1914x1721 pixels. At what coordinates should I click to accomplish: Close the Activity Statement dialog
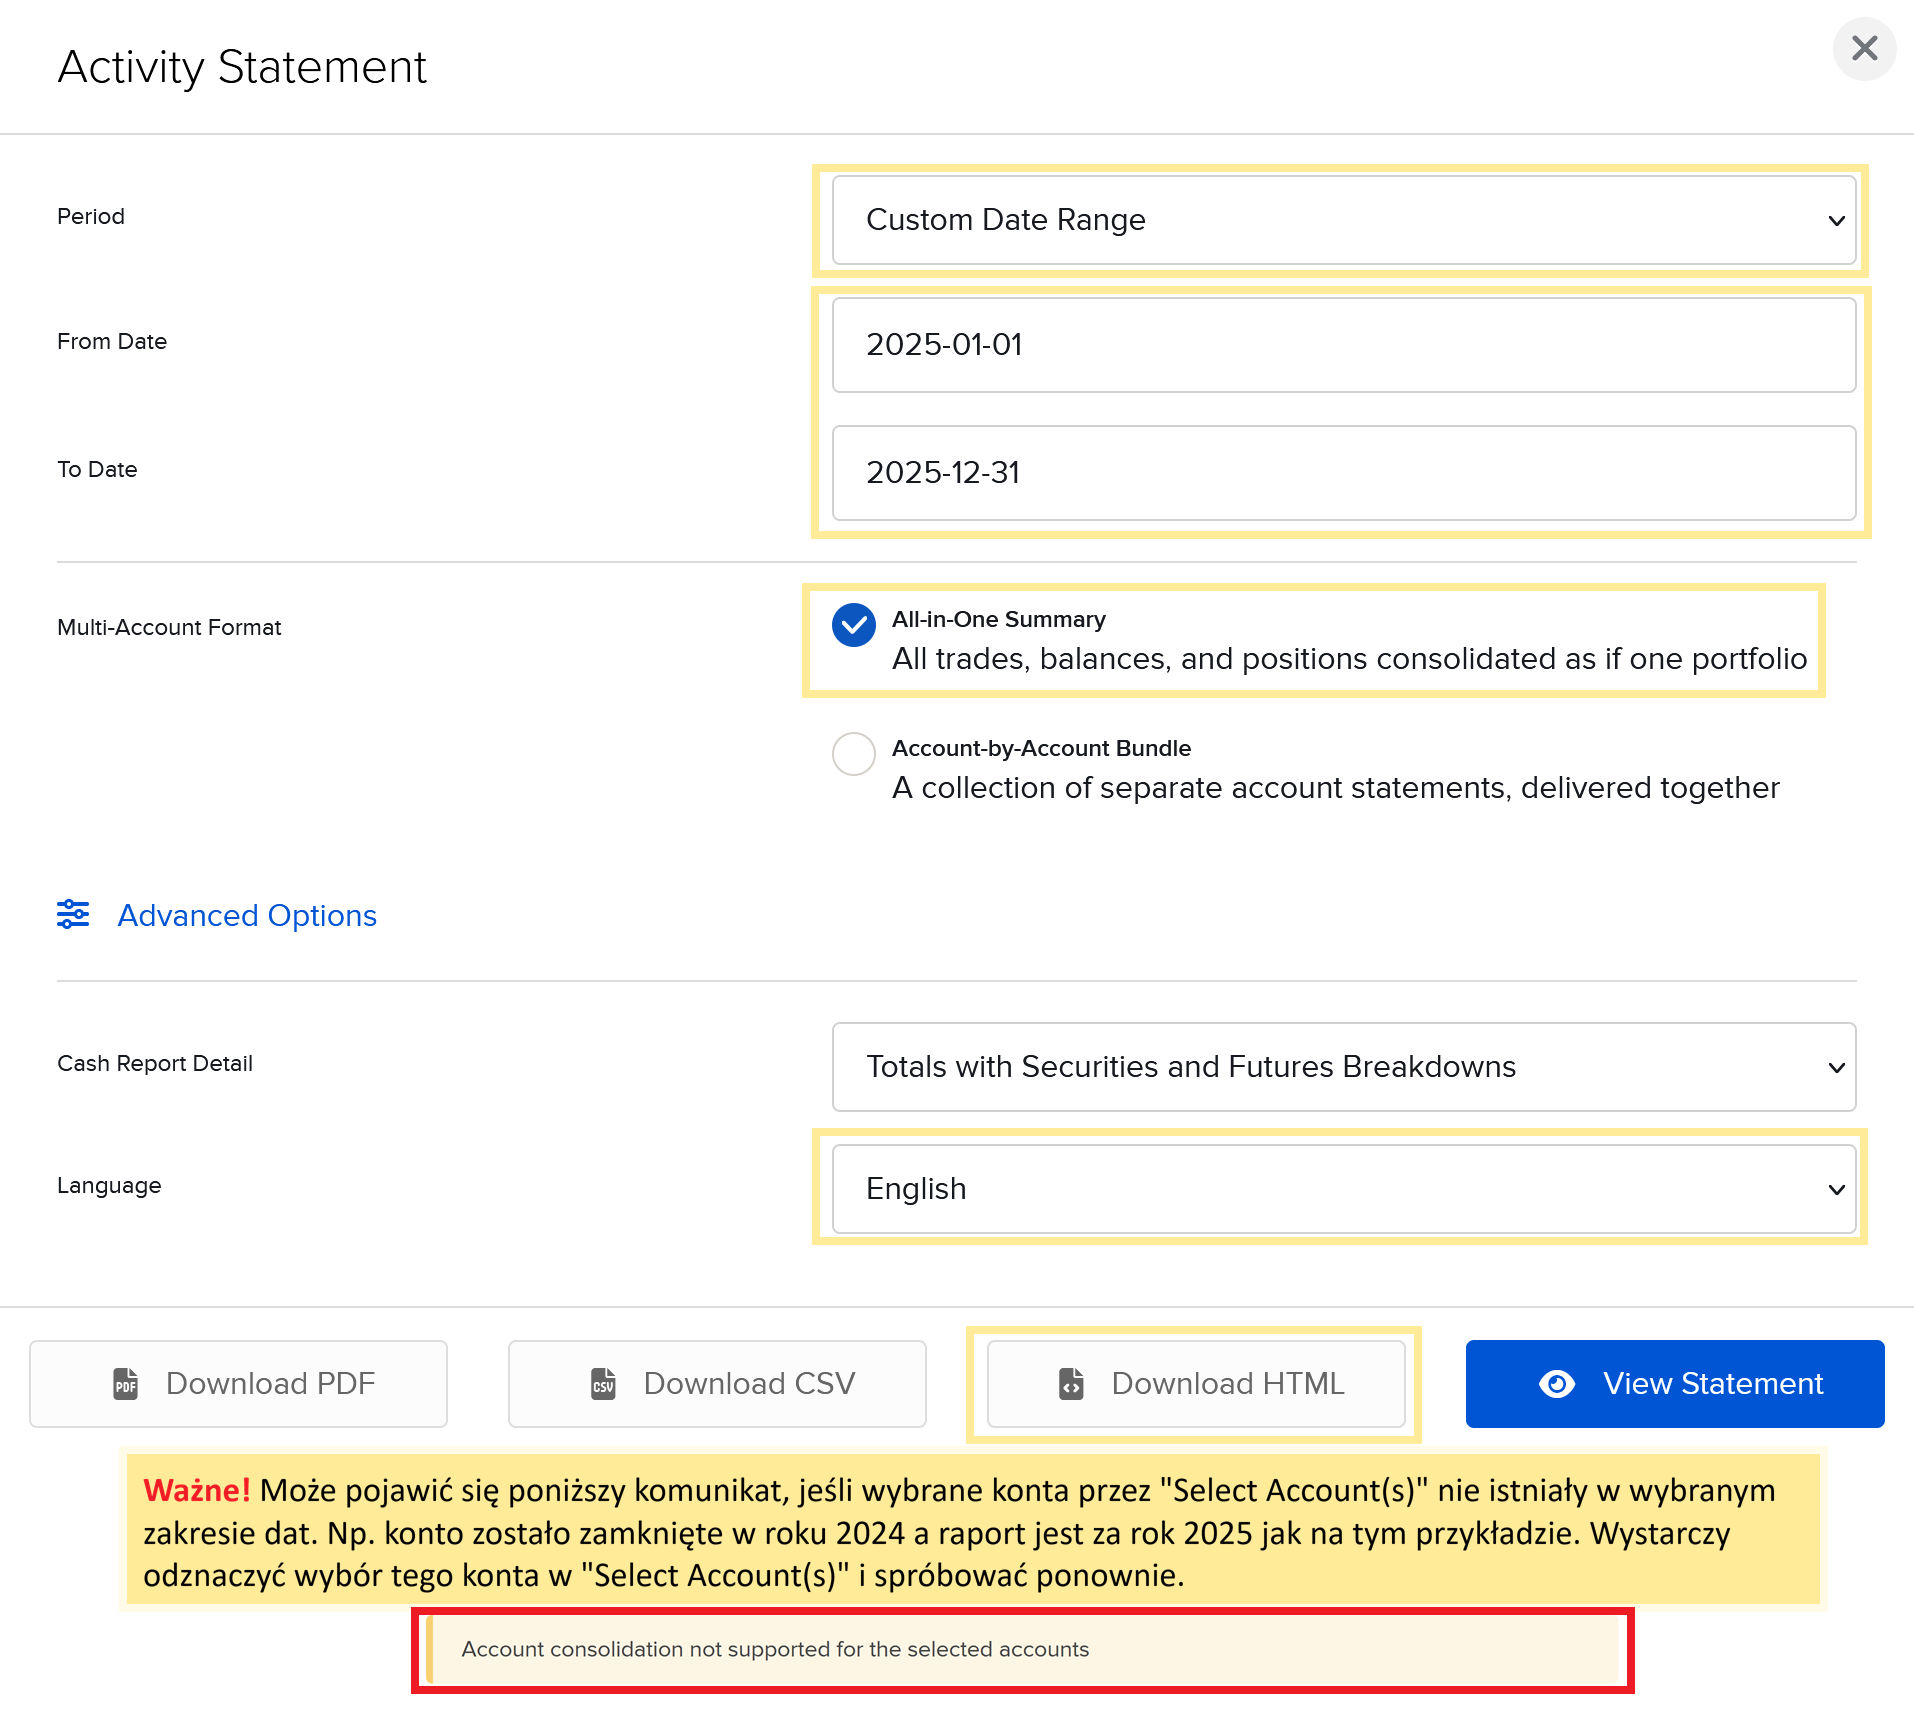coord(1864,48)
